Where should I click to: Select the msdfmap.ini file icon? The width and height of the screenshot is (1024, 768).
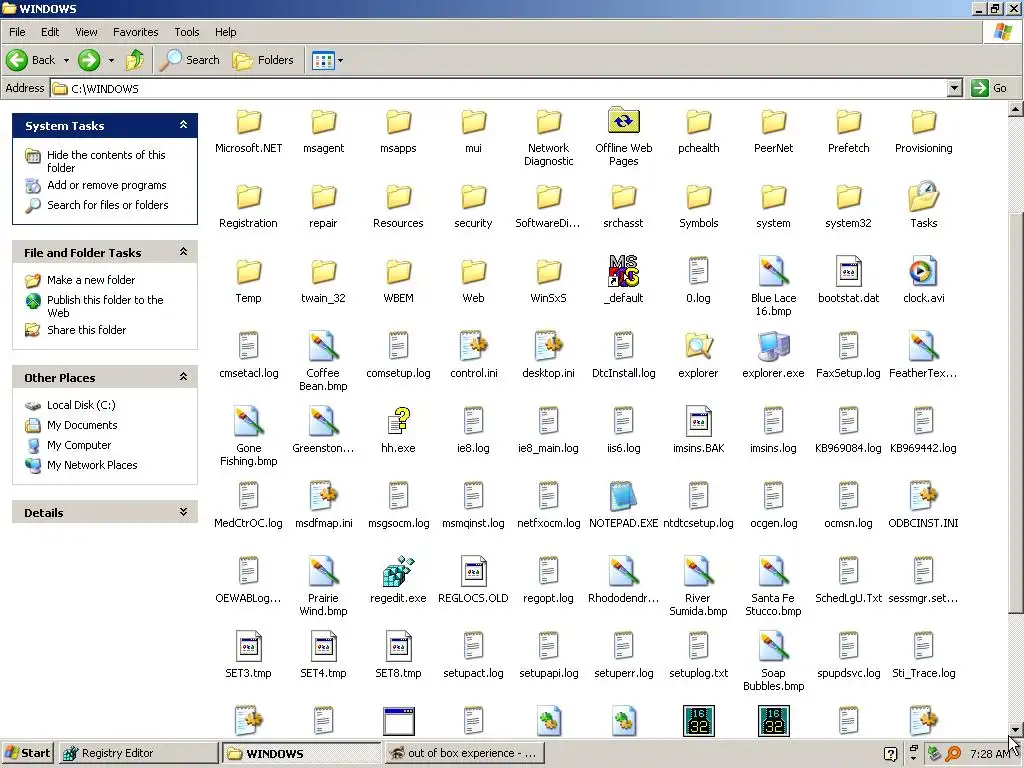coord(323,496)
